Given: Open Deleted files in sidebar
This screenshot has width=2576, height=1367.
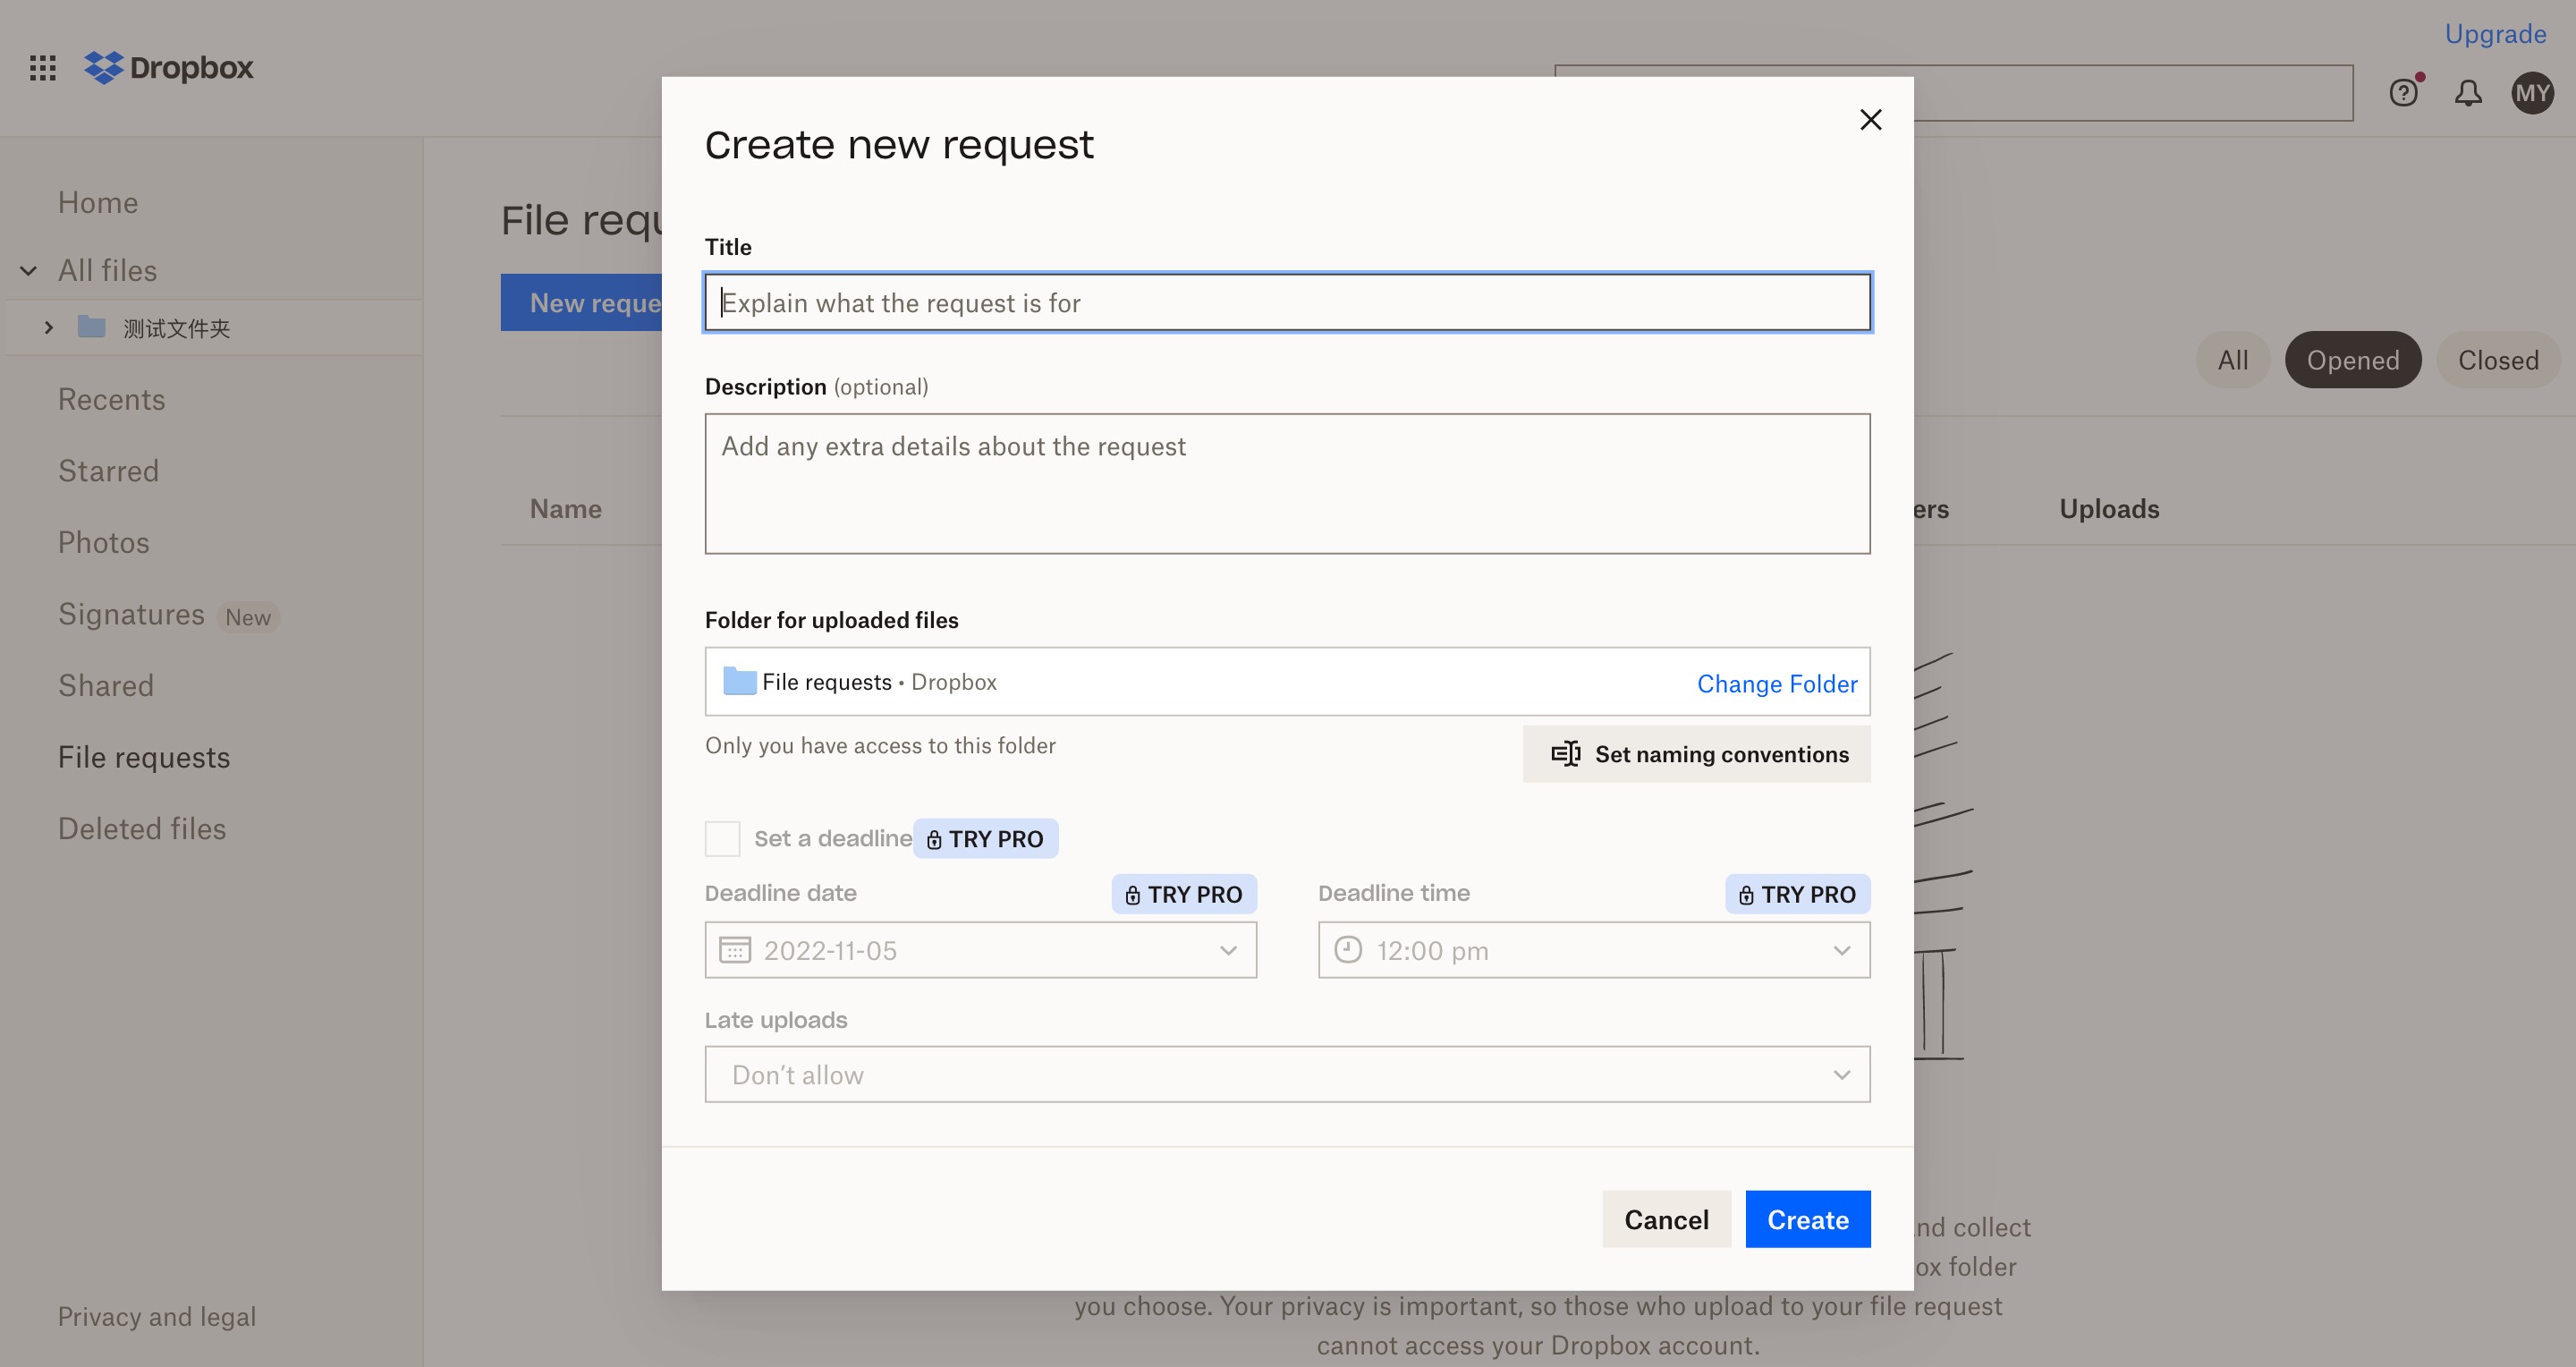Looking at the screenshot, I should [x=142, y=829].
